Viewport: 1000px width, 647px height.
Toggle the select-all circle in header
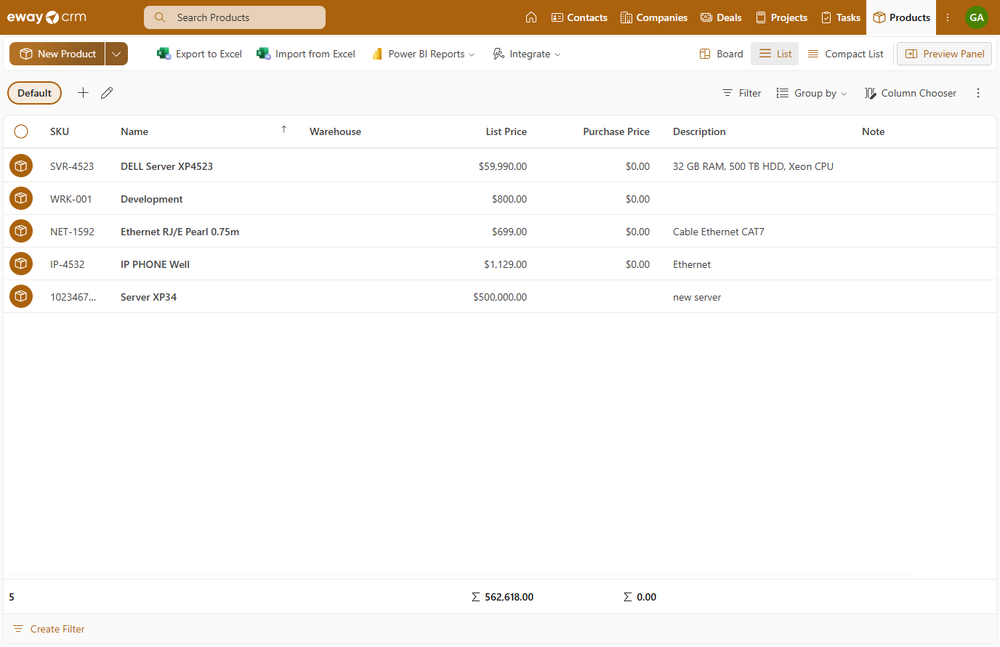point(21,131)
